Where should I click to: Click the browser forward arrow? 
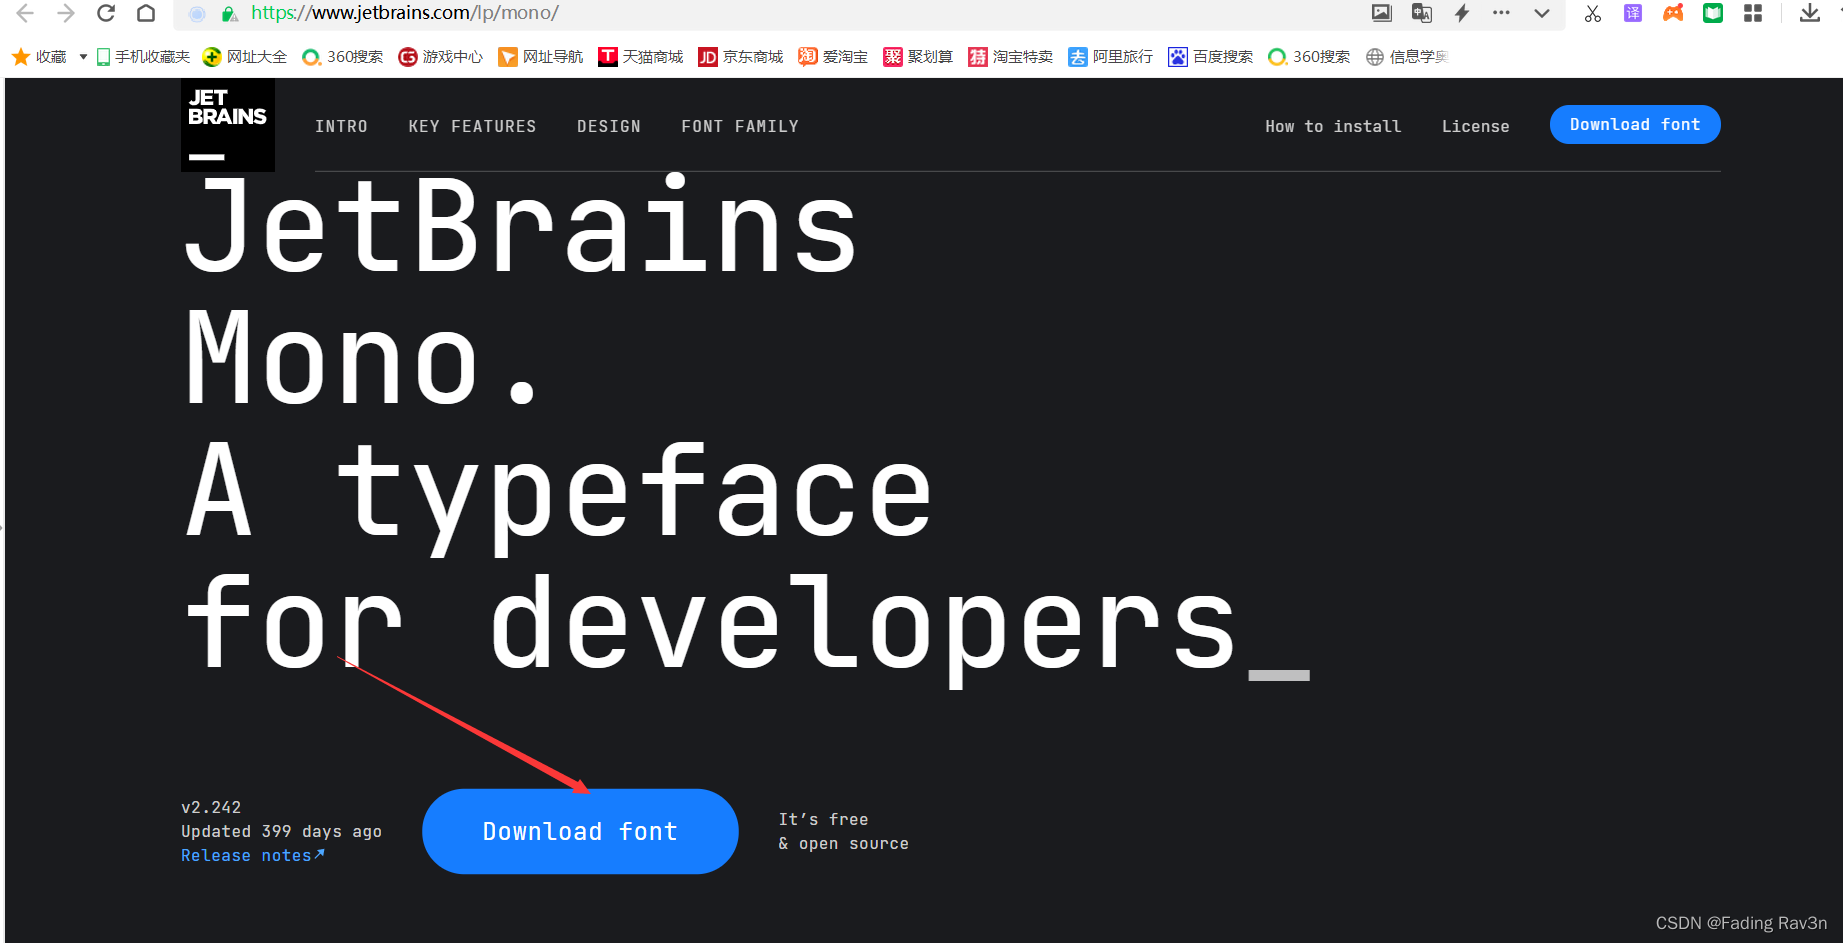pyautogui.click(x=66, y=13)
